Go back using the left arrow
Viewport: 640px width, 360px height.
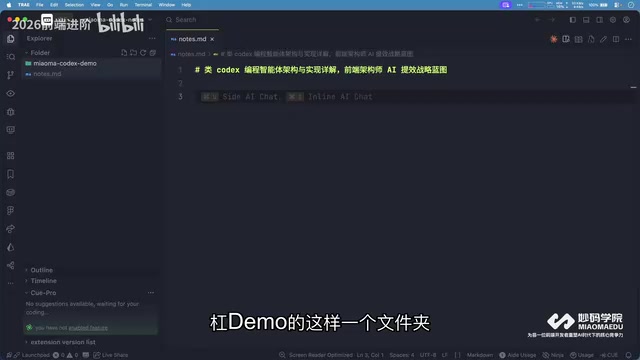(538, 20)
